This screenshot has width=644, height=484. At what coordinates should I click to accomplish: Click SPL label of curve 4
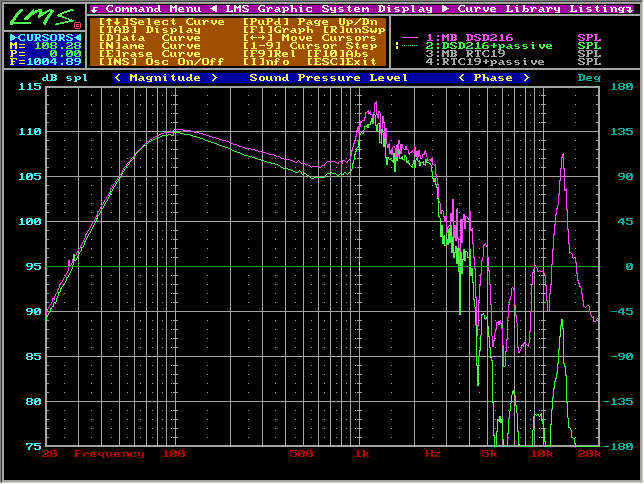(x=589, y=62)
